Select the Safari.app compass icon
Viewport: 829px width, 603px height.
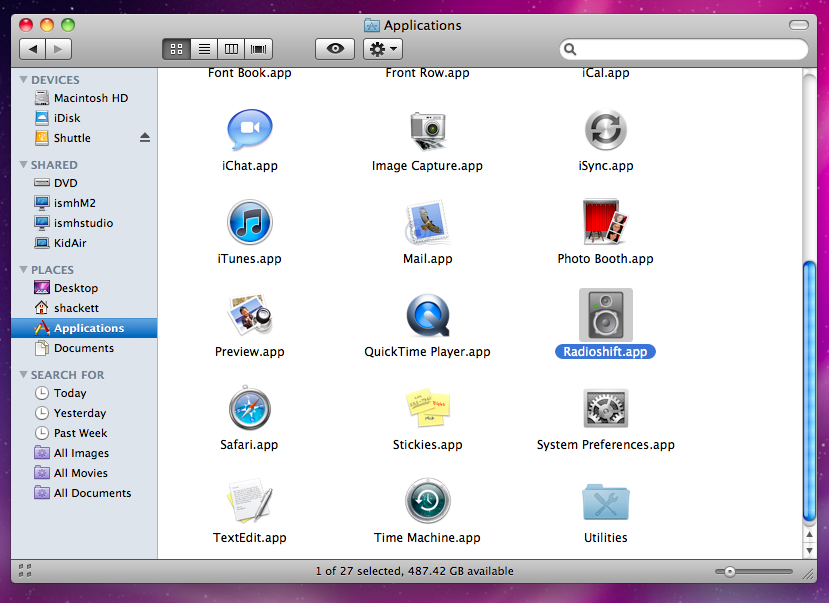point(250,408)
